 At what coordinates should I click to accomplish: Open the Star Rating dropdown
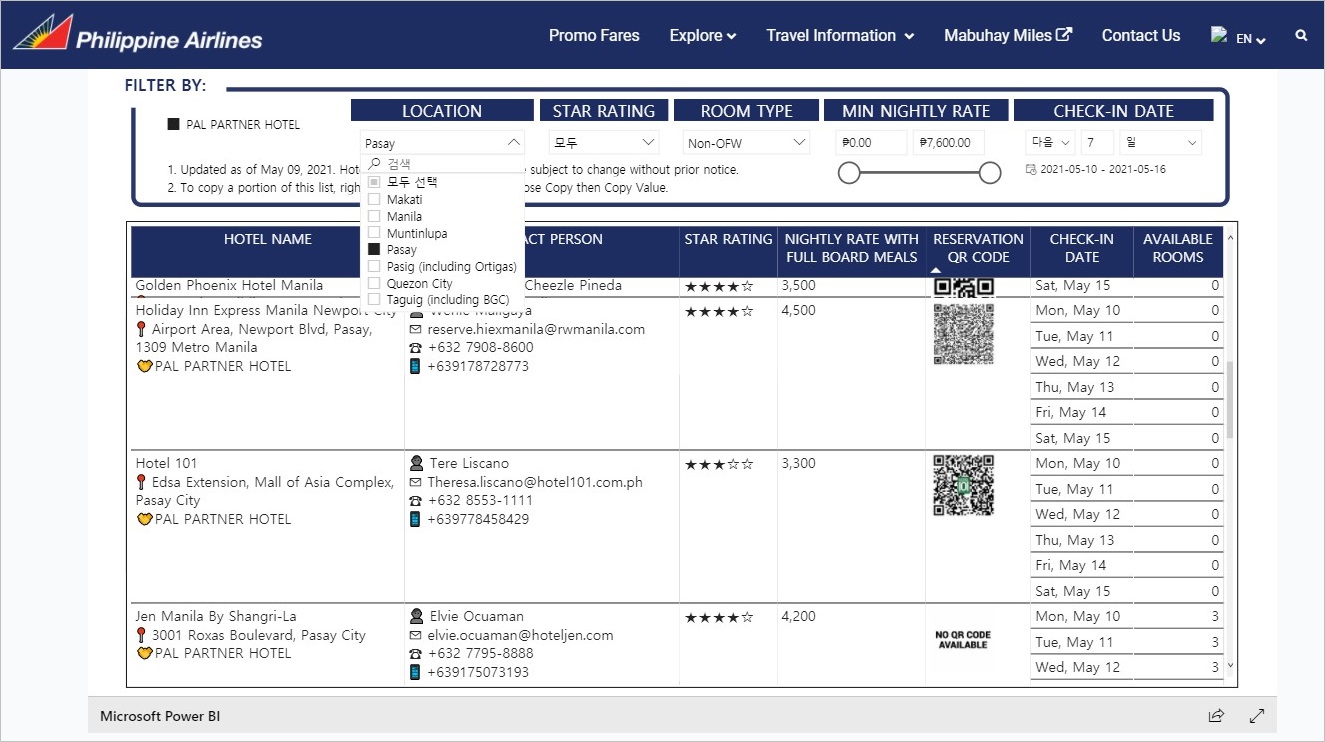pos(604,143)
